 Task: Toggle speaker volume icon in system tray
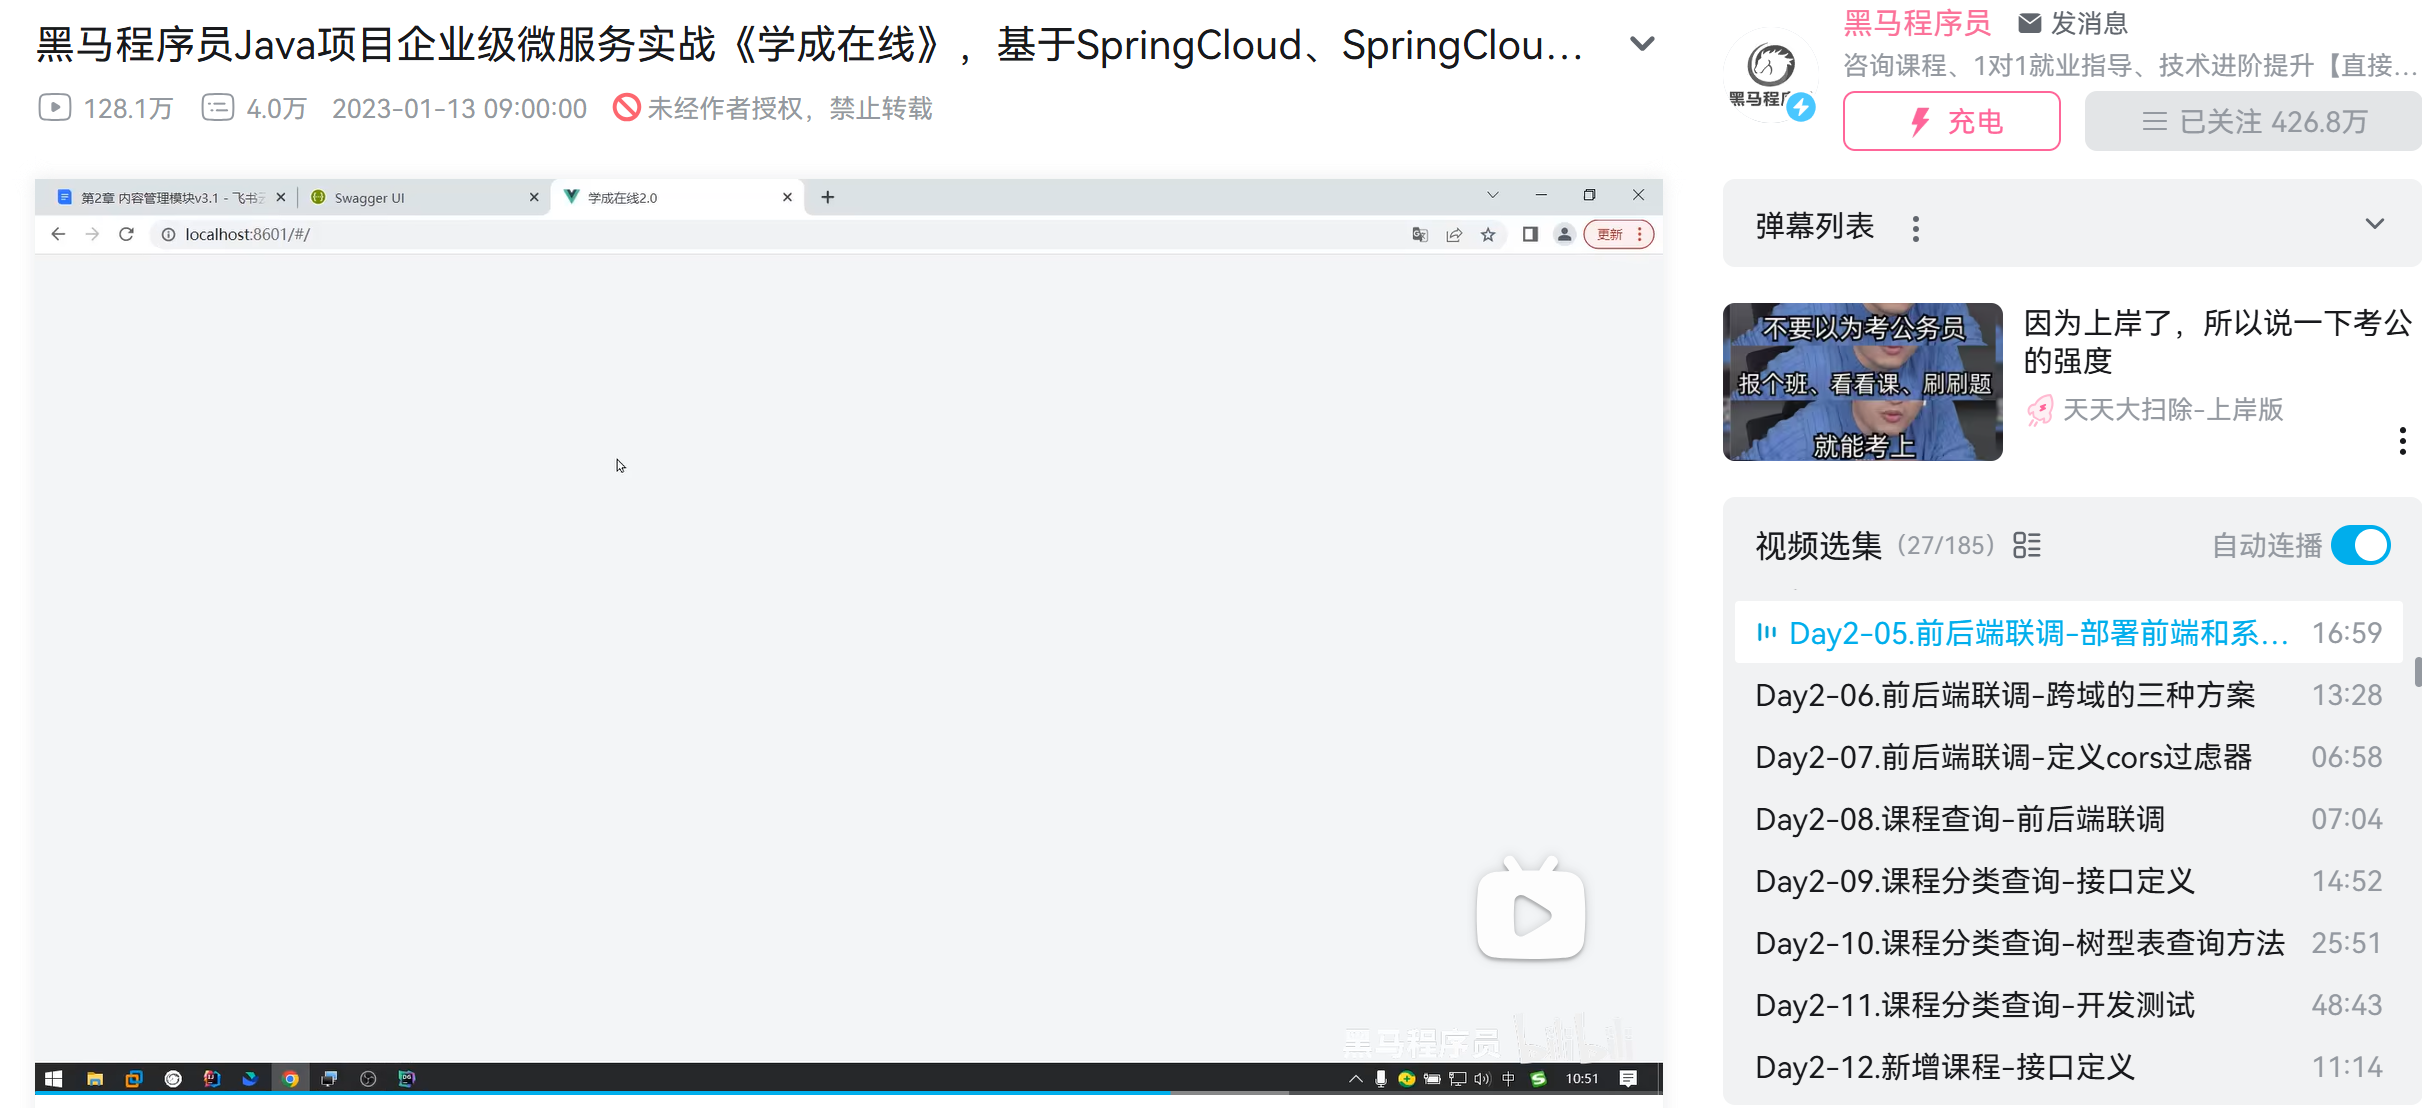[1481, 1079]
